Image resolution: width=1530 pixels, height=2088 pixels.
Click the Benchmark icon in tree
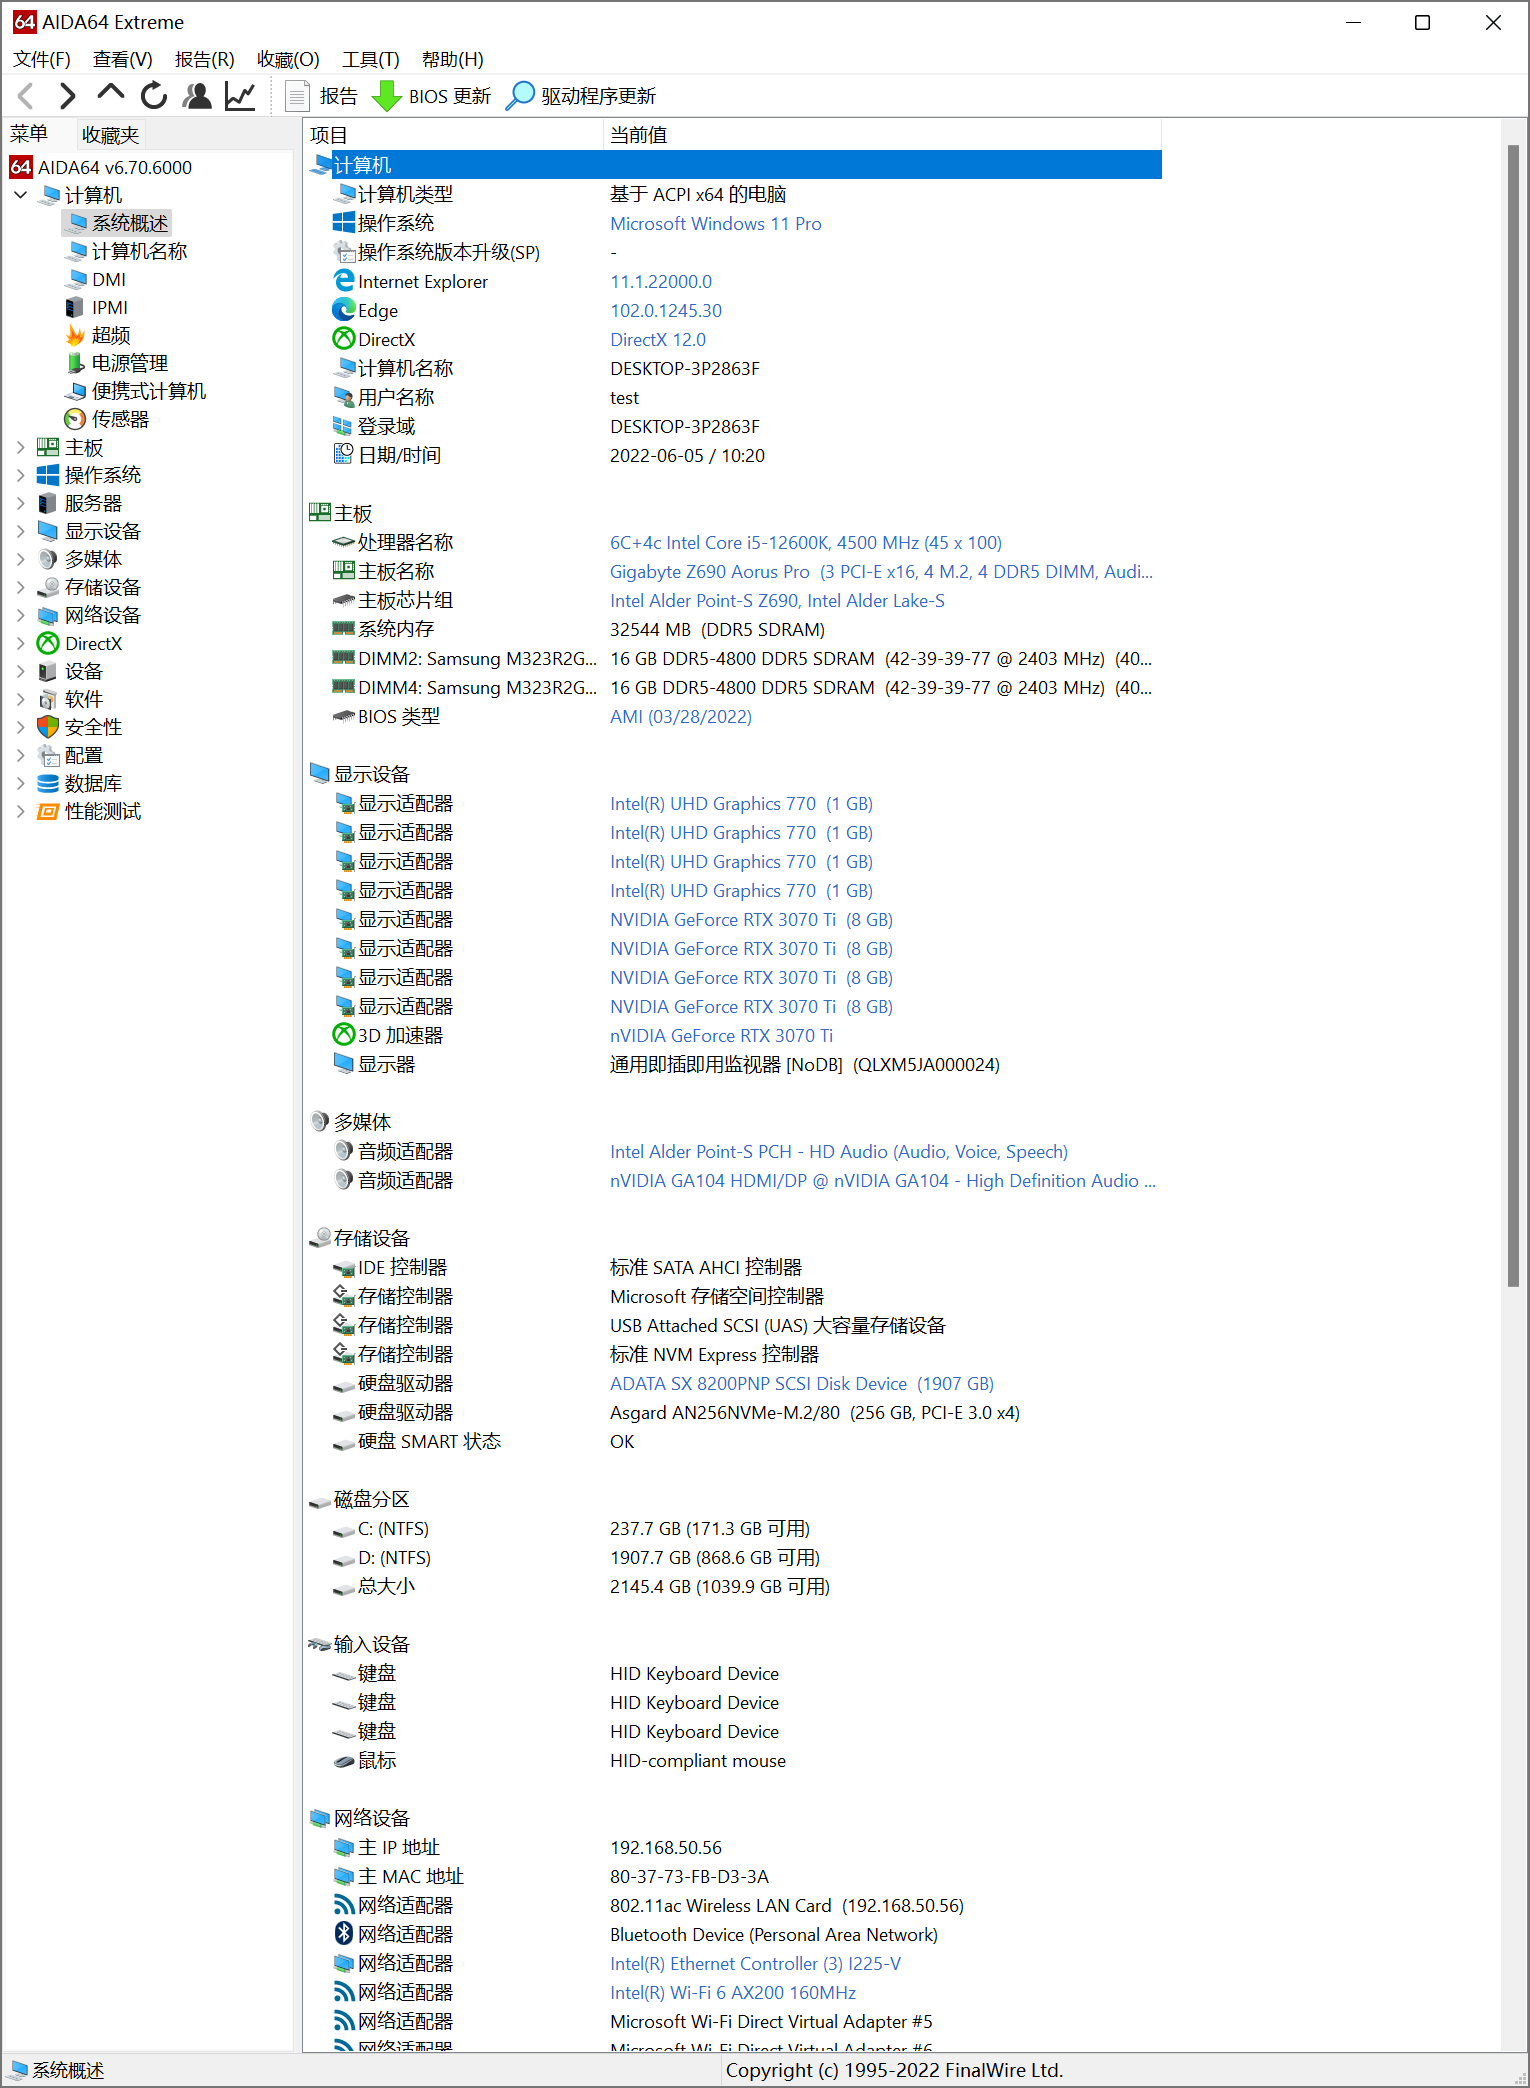(48, 811)
